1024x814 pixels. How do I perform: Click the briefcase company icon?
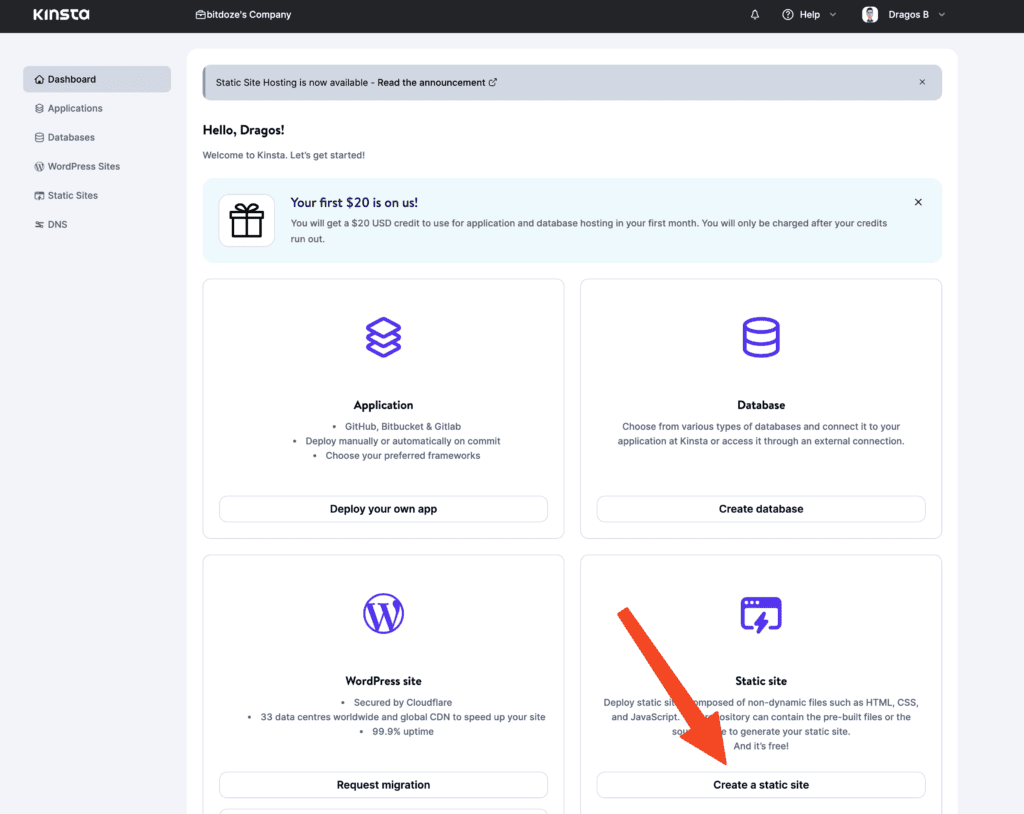[x=200, y=14]
